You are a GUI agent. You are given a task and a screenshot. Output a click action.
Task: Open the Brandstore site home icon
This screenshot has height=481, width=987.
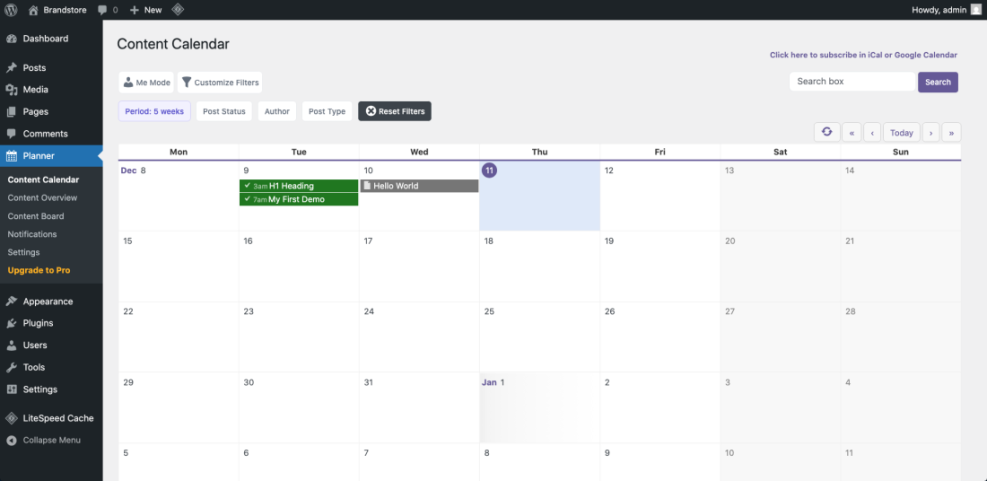[x=34, y=9]
